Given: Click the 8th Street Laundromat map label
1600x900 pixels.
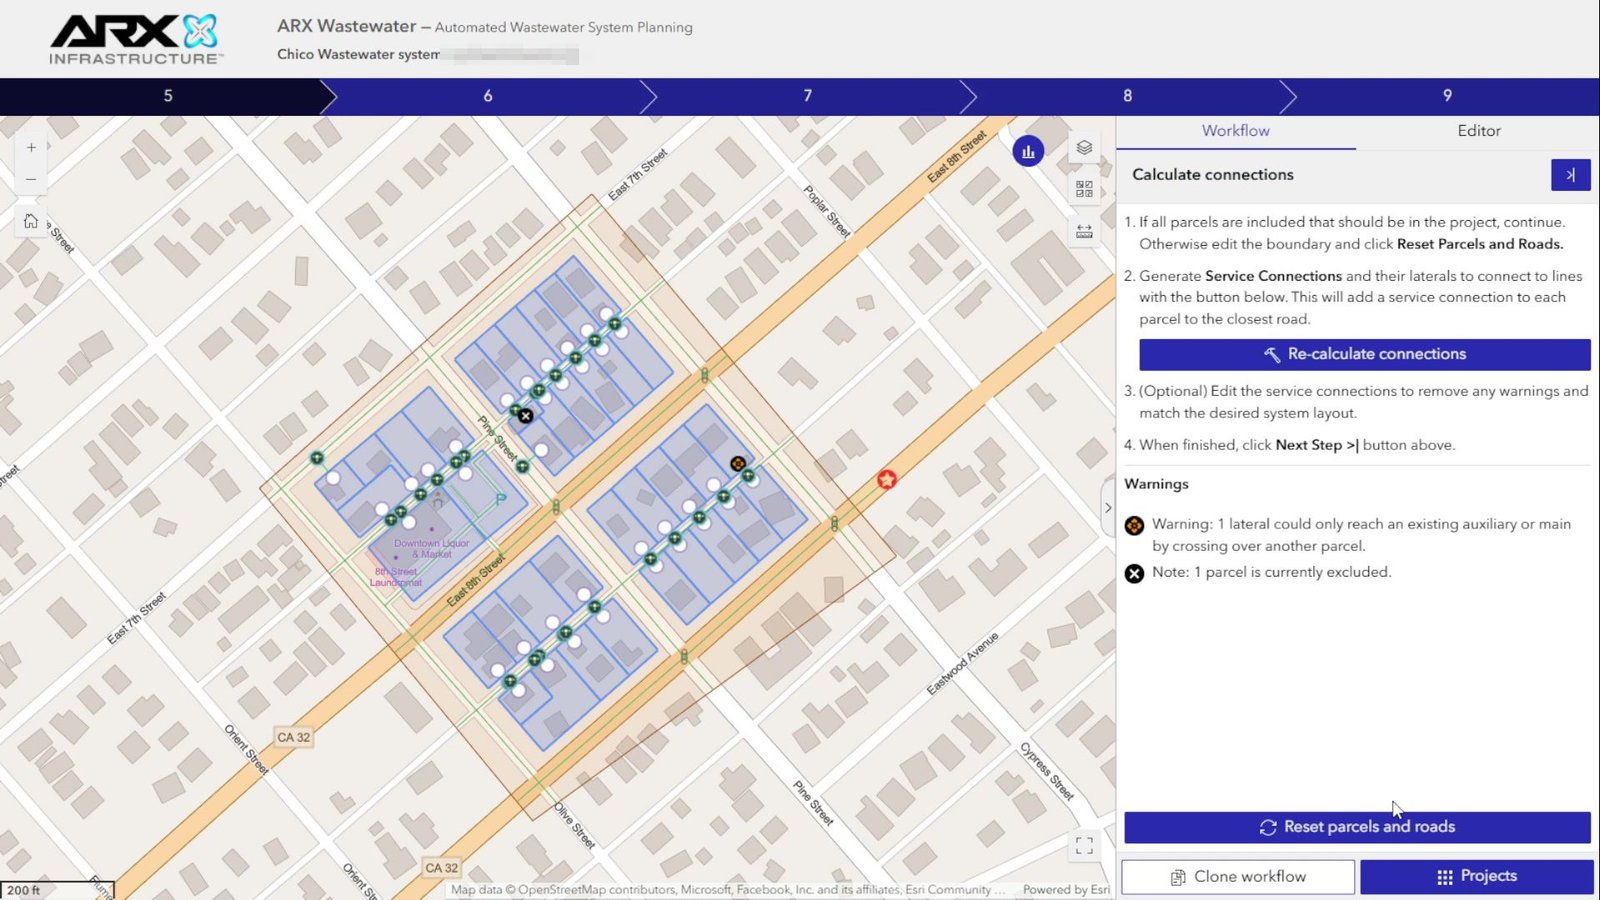Looking at the screenshot, I should pos(396,577).
